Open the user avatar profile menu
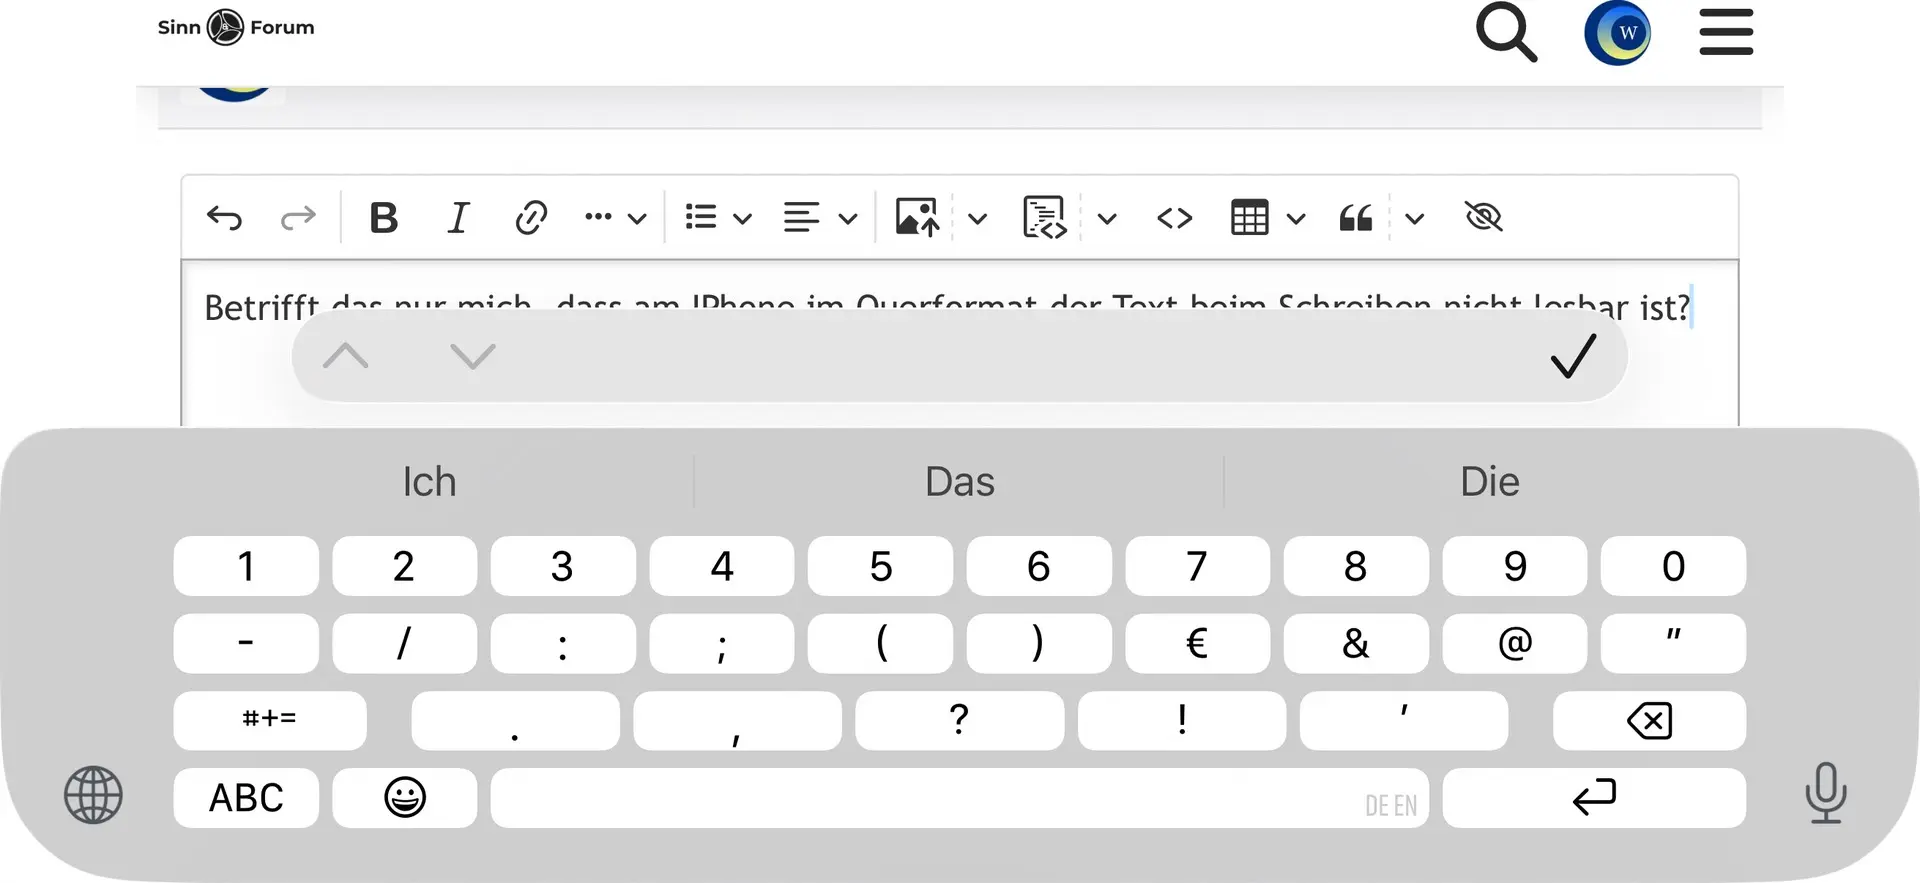 point(1617,32)
